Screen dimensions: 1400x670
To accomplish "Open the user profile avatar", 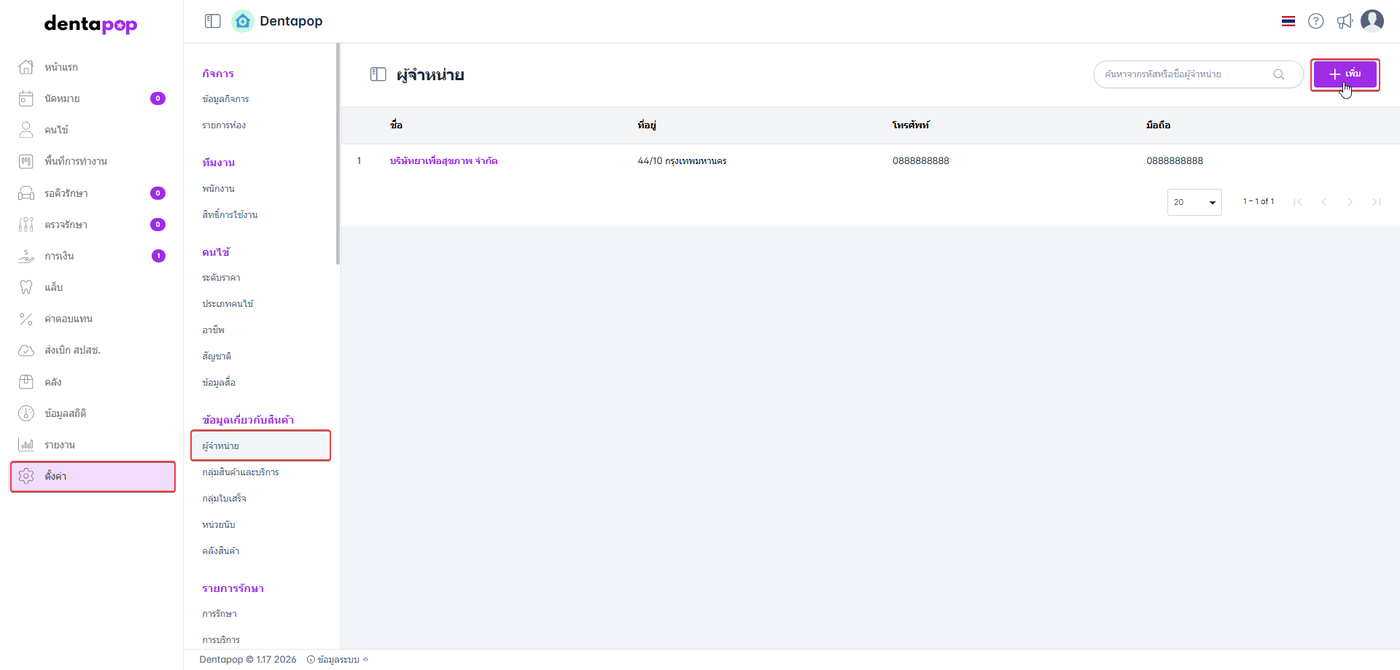I will 1372,21.
